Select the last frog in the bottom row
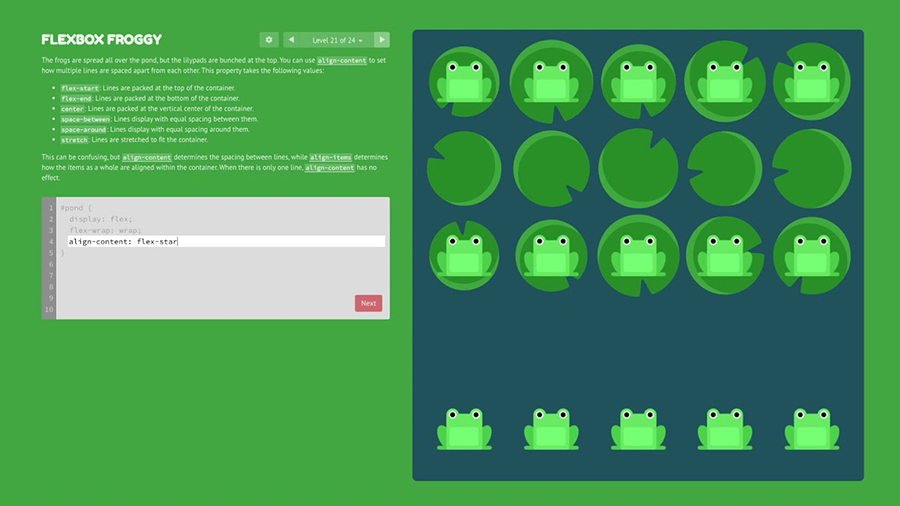Image resolution: width=900 pixels, height=506 pixels. point(811,428)
